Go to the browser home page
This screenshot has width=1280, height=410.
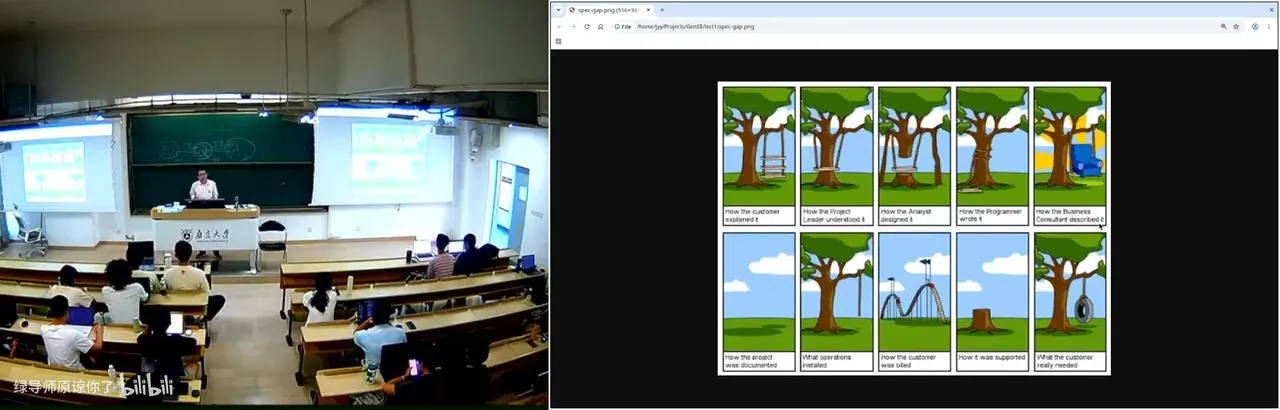tap(600, 26)
